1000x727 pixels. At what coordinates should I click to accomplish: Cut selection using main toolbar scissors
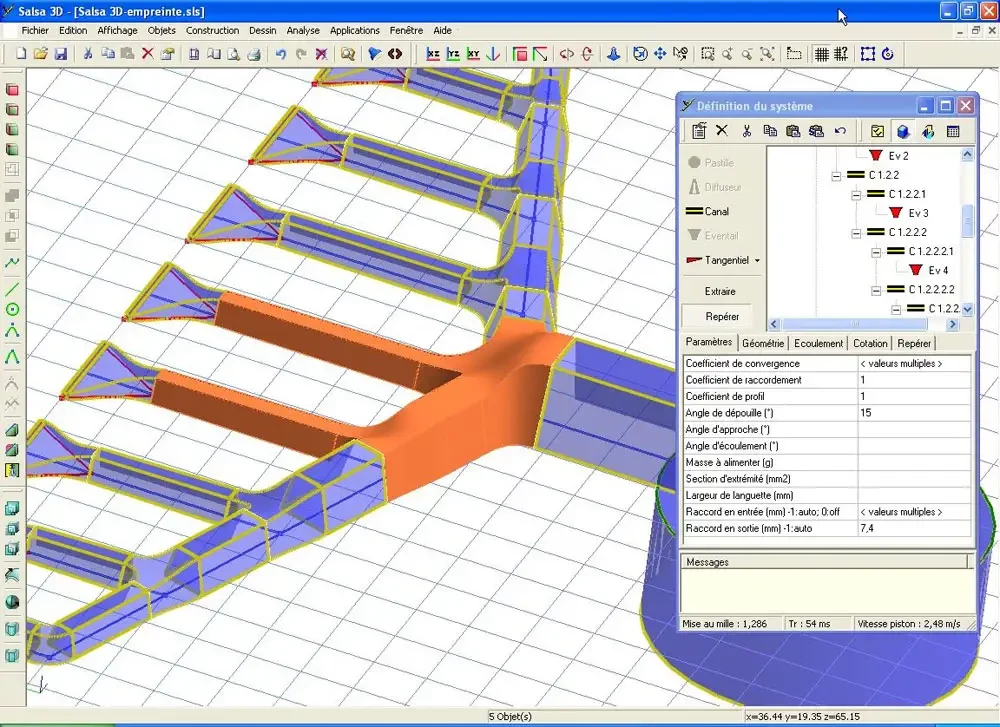(88, 54)
